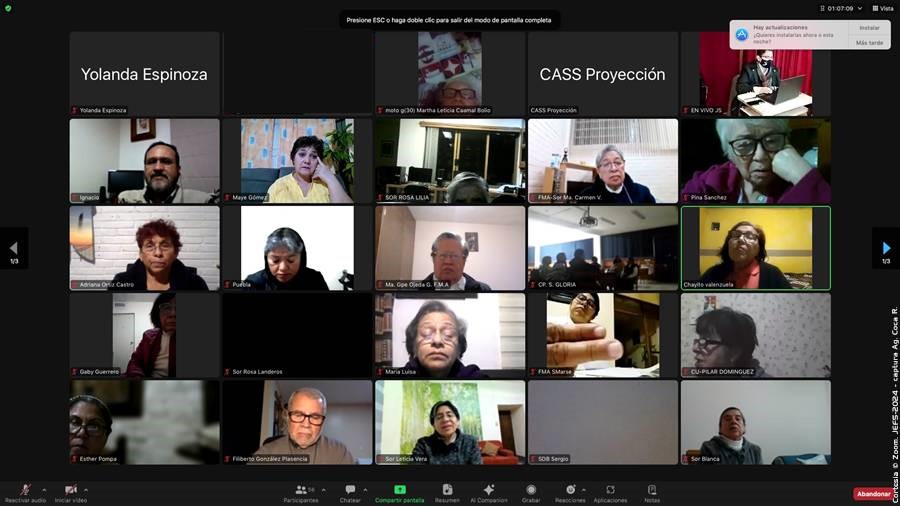The image size is (900, 506).
Task: Select María Luisa's video tile
Action: click(x=450, y=335)
